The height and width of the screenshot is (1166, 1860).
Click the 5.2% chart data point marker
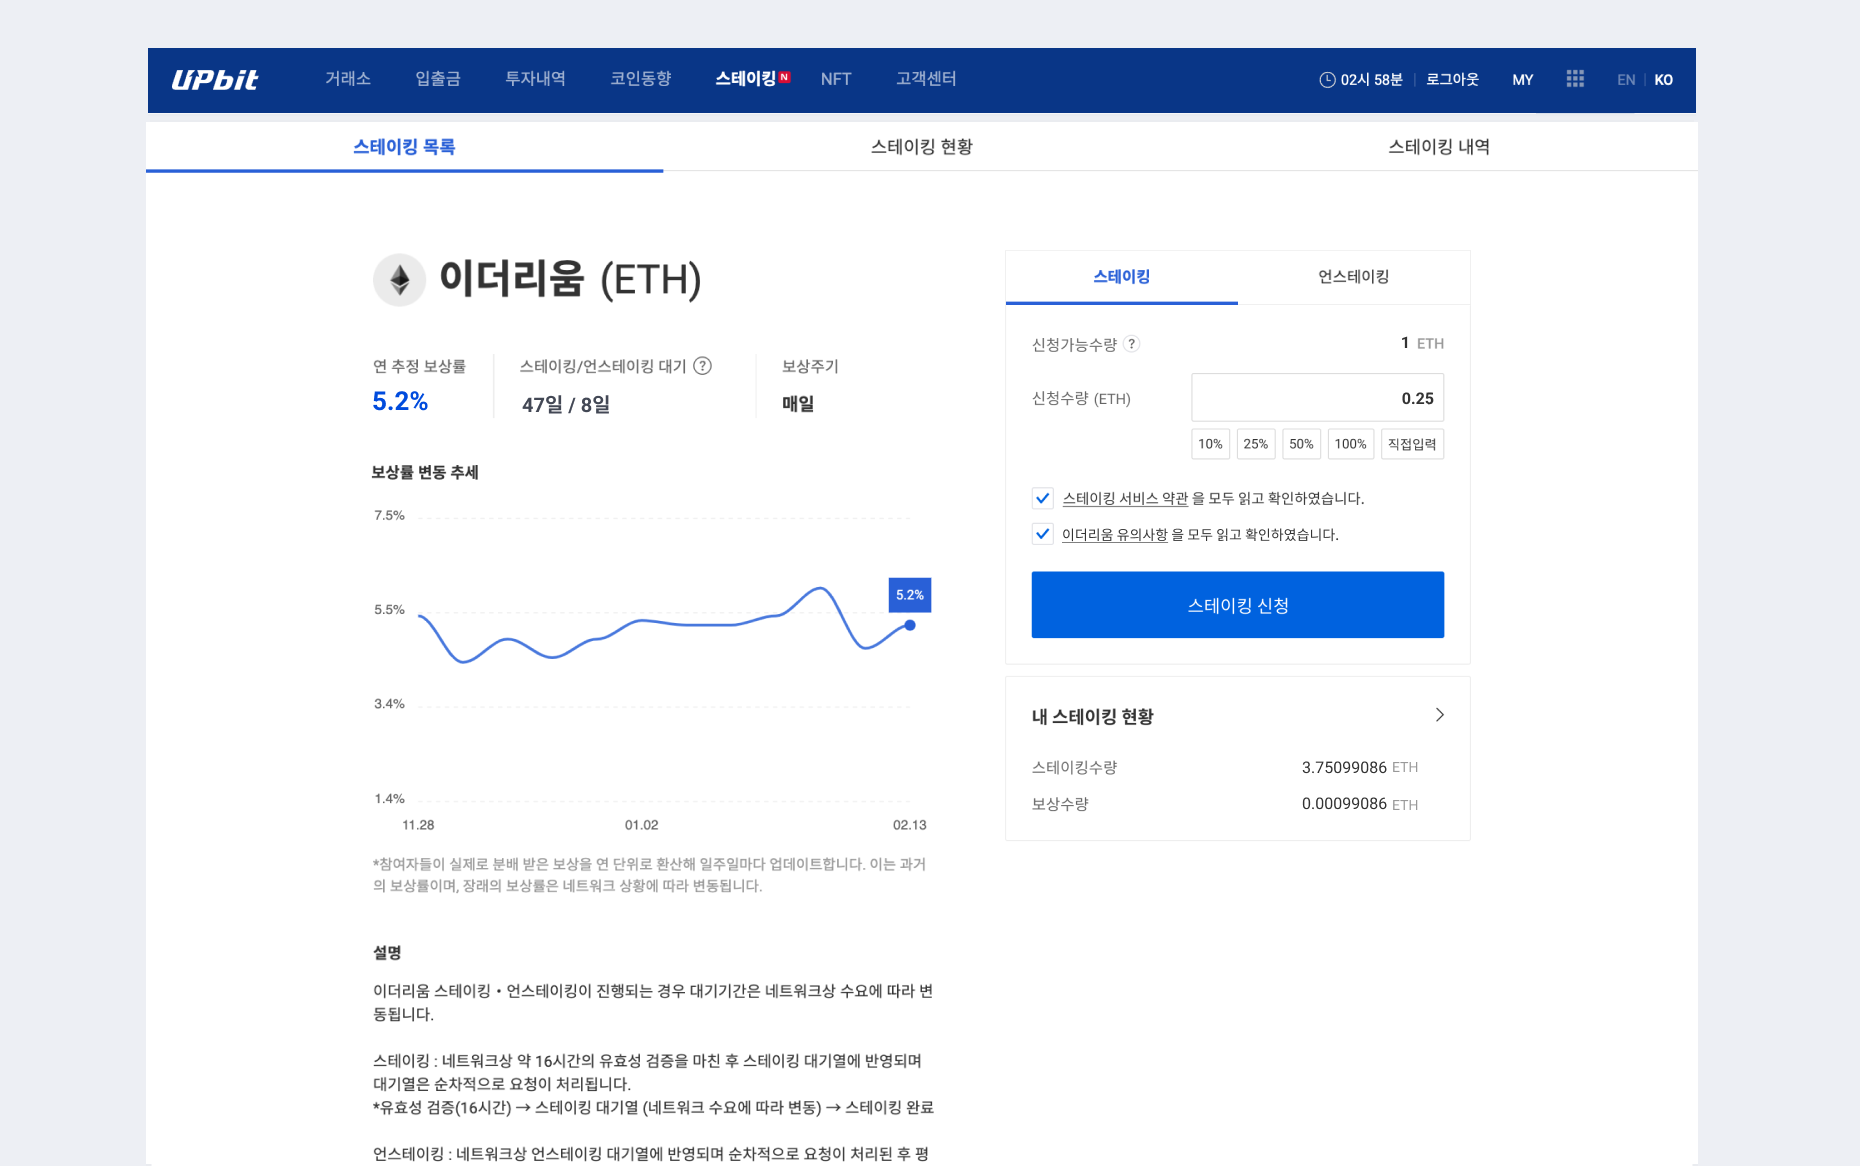[x=910, y=625]
